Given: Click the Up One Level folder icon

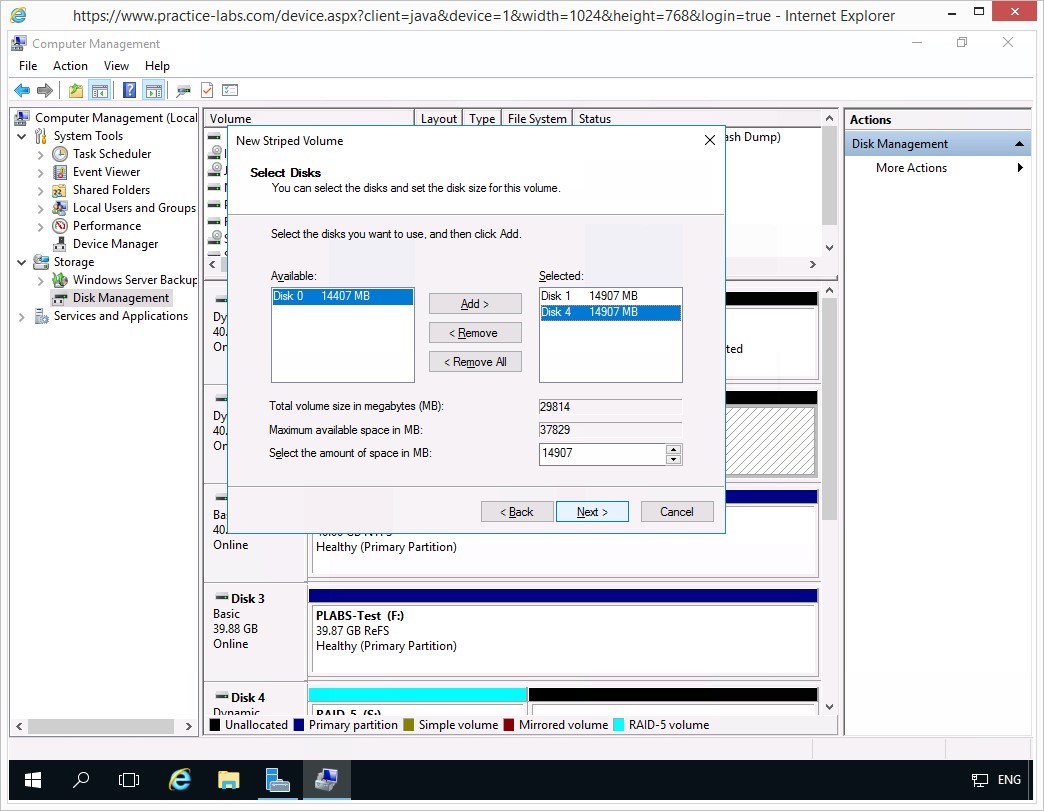Looking at the screenshot, I should 76,90.
